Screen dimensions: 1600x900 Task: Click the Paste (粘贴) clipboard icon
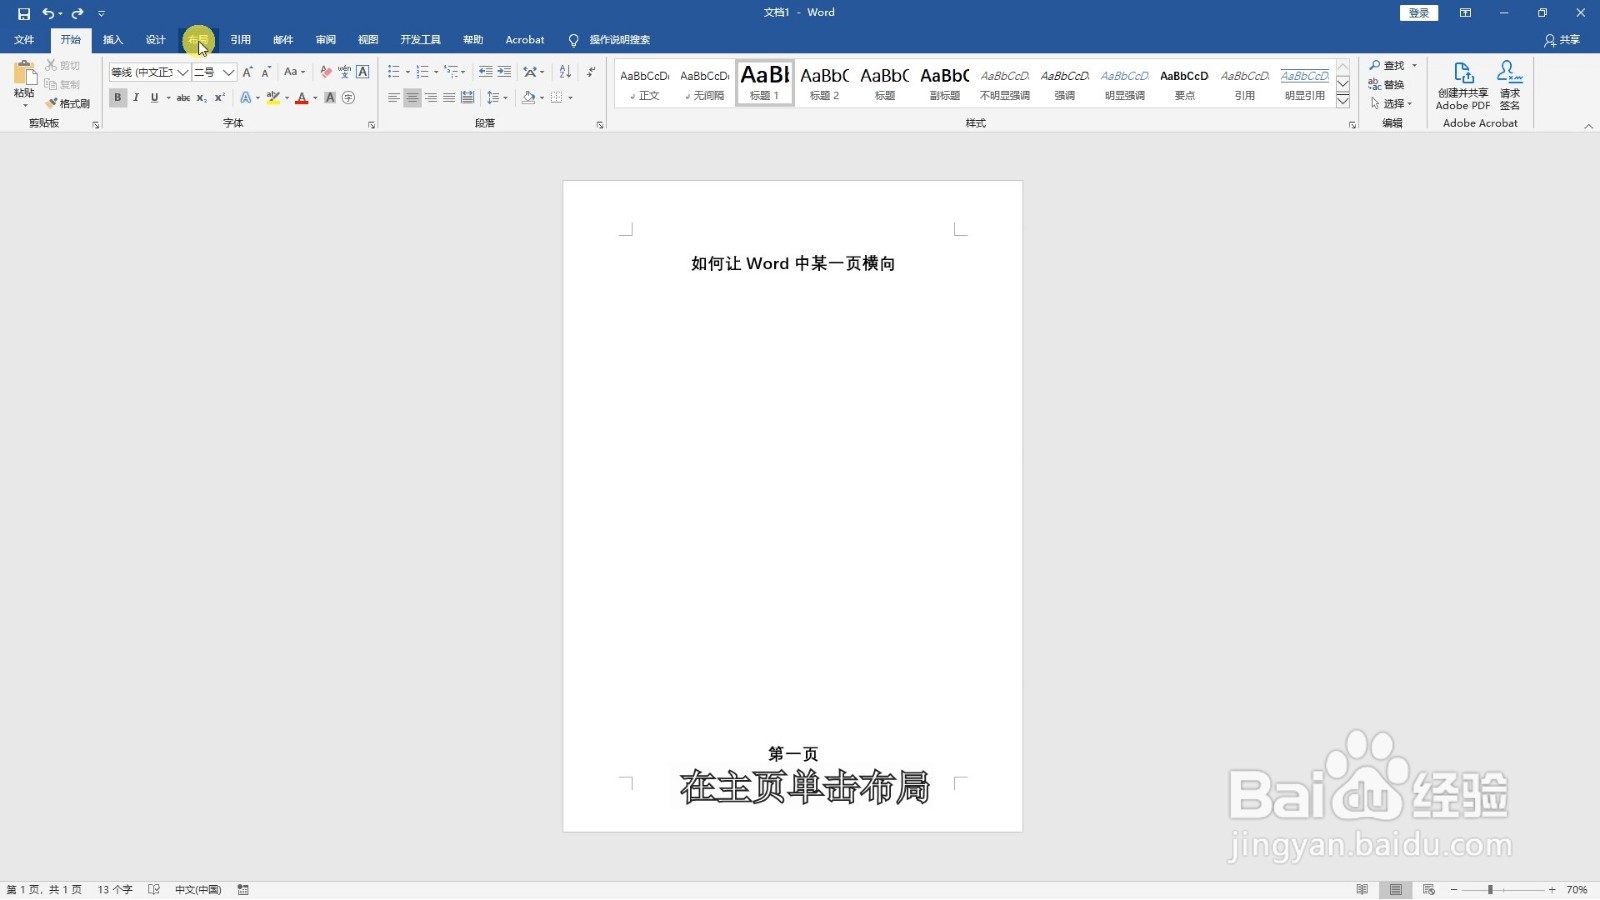pos(24,74)
